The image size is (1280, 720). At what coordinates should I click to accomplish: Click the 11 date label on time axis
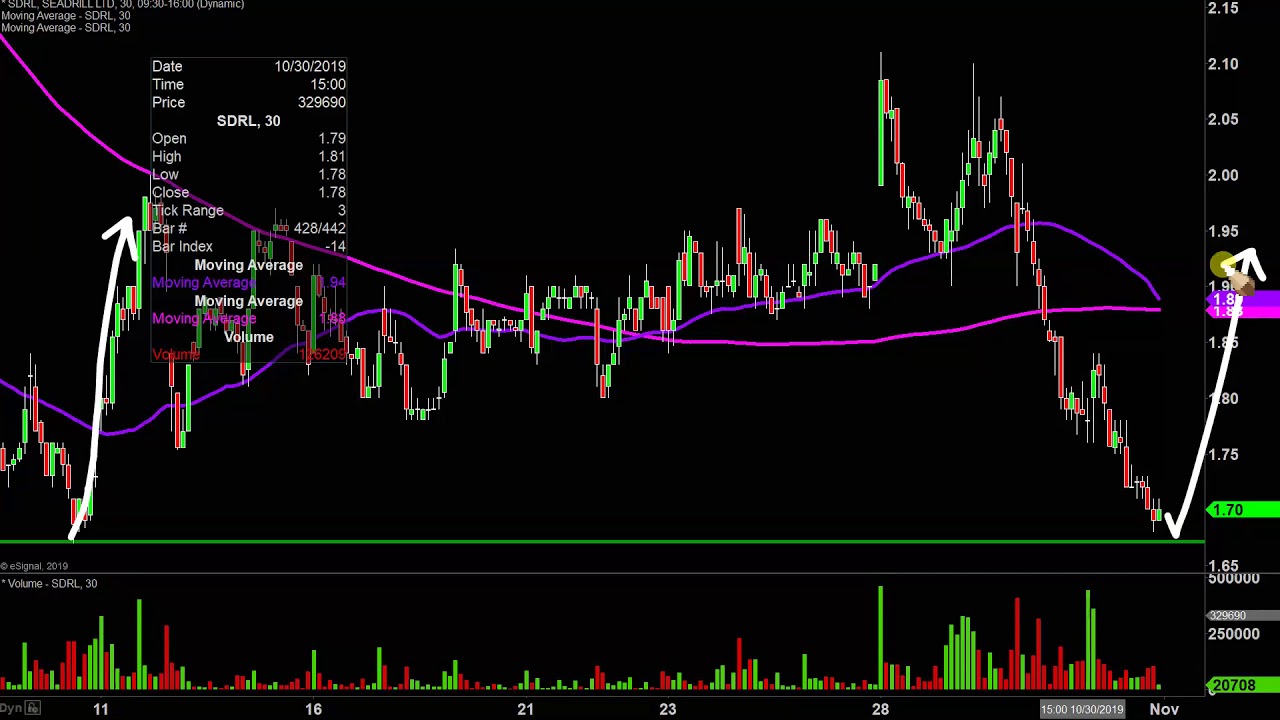[x=101, y=709]
